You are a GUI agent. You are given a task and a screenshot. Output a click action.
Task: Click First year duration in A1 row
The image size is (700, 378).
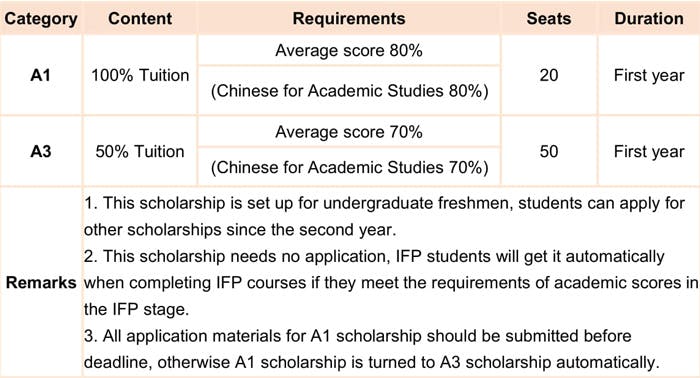649,75
